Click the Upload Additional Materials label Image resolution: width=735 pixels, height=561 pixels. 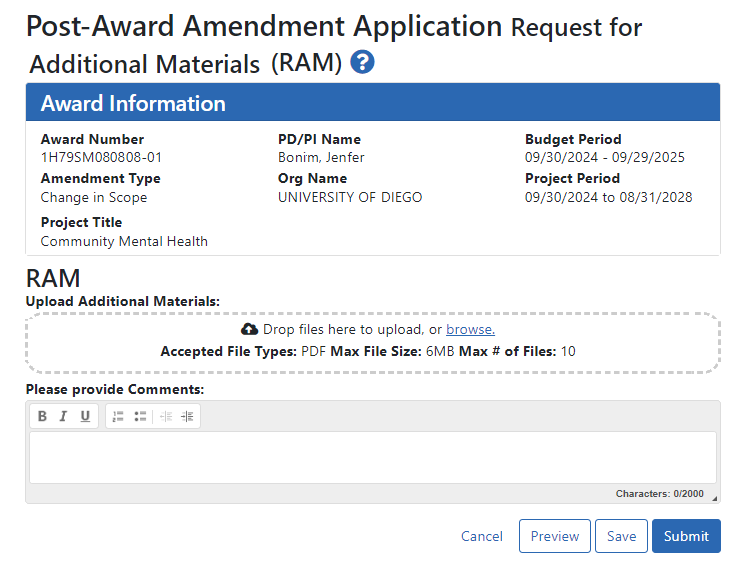coord(123,301)
